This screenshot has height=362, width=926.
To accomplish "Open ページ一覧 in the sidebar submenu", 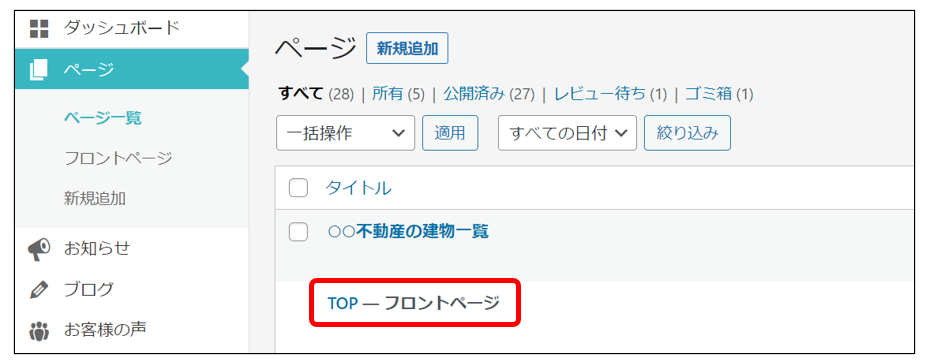I will click(x=103, y=118).
